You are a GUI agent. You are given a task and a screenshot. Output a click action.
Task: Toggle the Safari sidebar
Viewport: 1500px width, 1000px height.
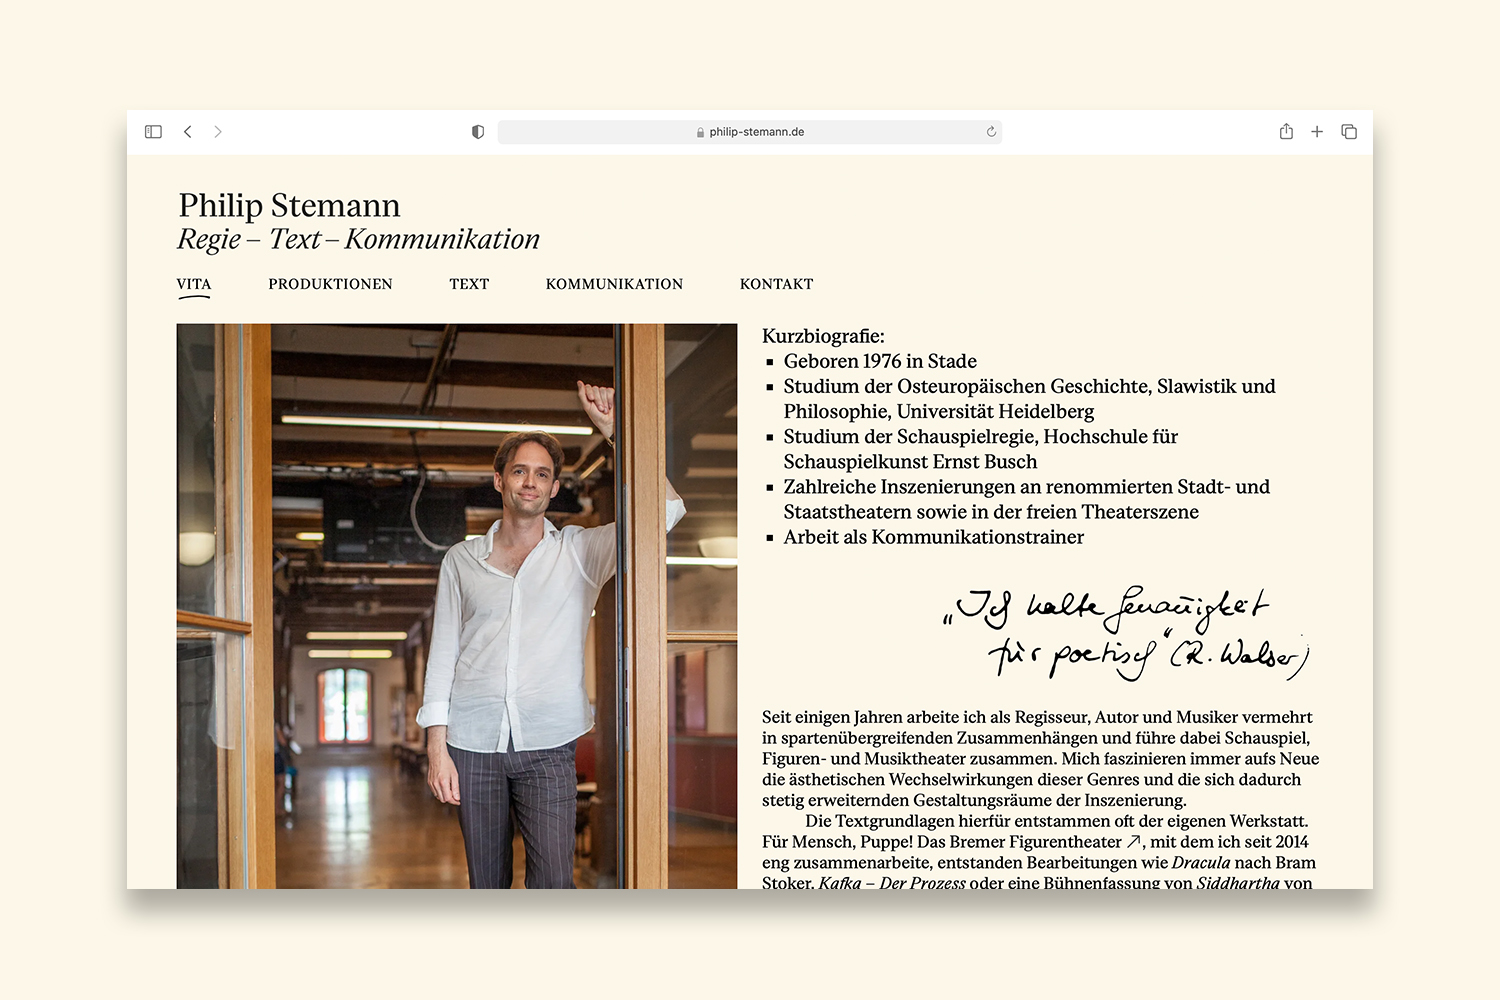(153, 132)
